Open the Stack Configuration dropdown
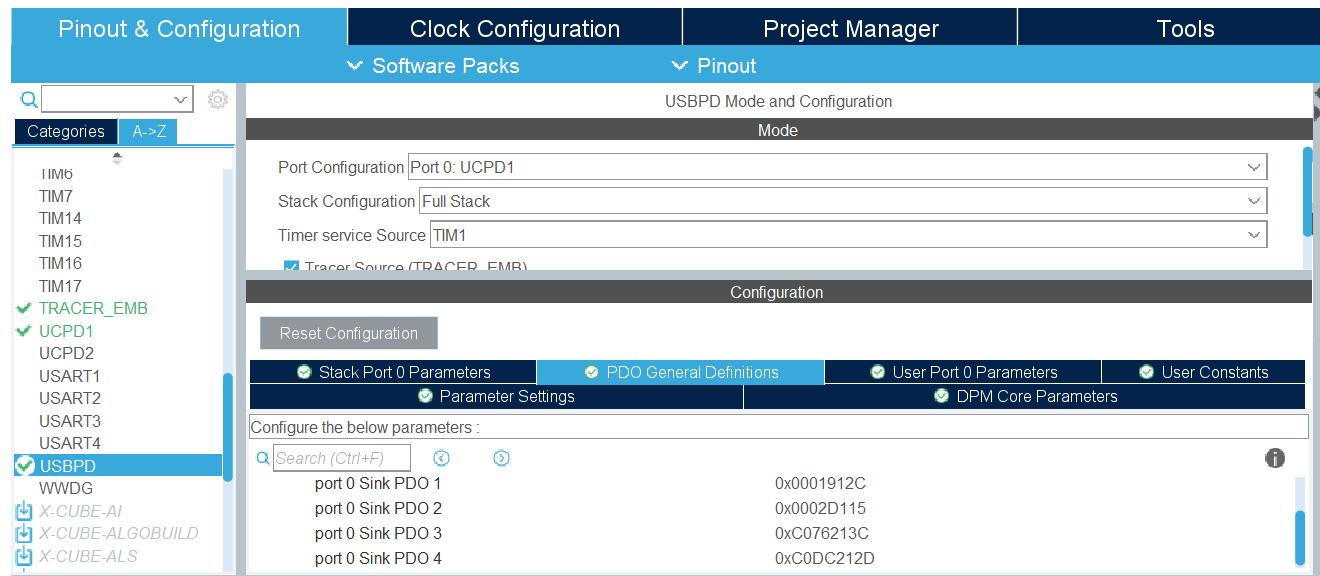 [1253, 200]
